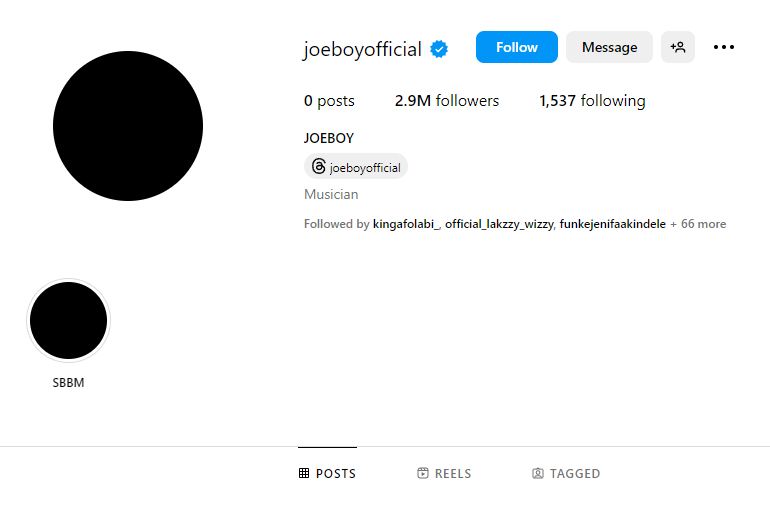Follow the joeboyofficial account

tap(516, 47)
